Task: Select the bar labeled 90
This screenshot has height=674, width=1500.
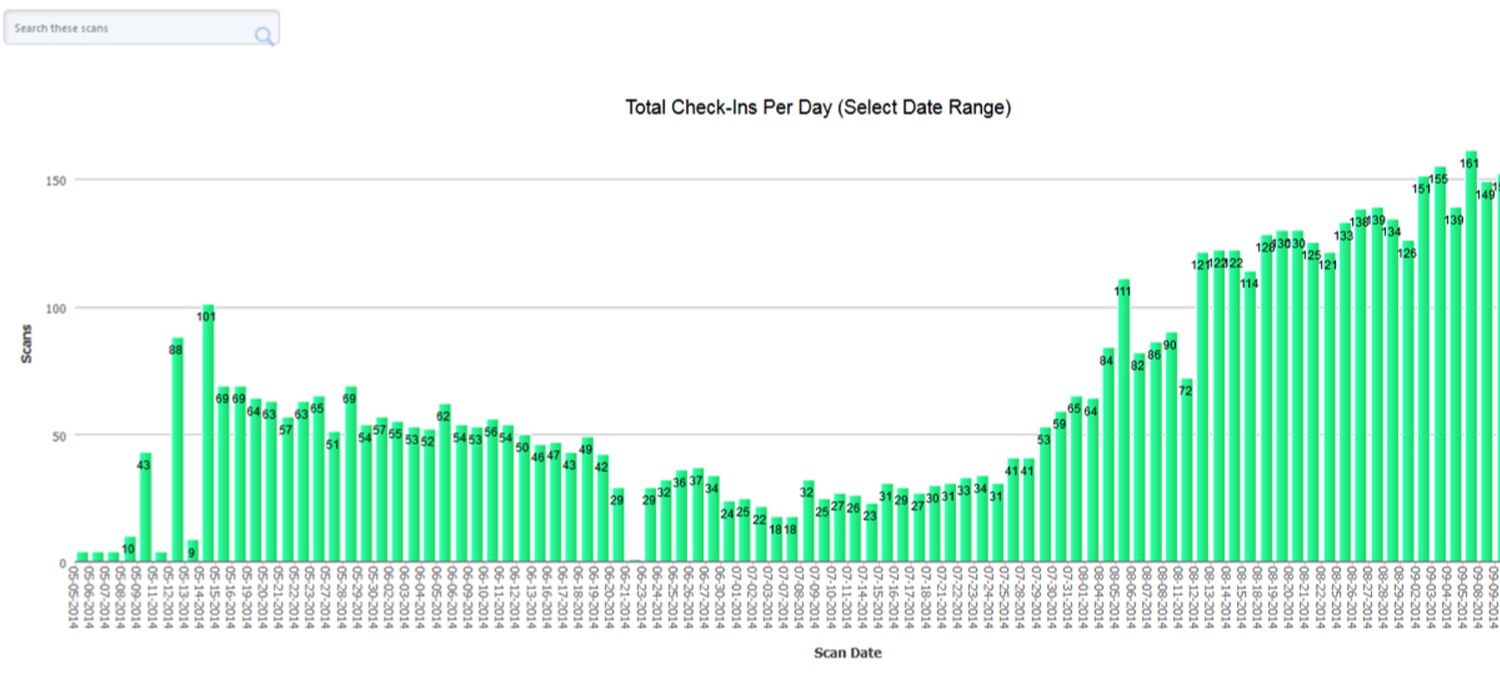Action: coord(1171,448)
